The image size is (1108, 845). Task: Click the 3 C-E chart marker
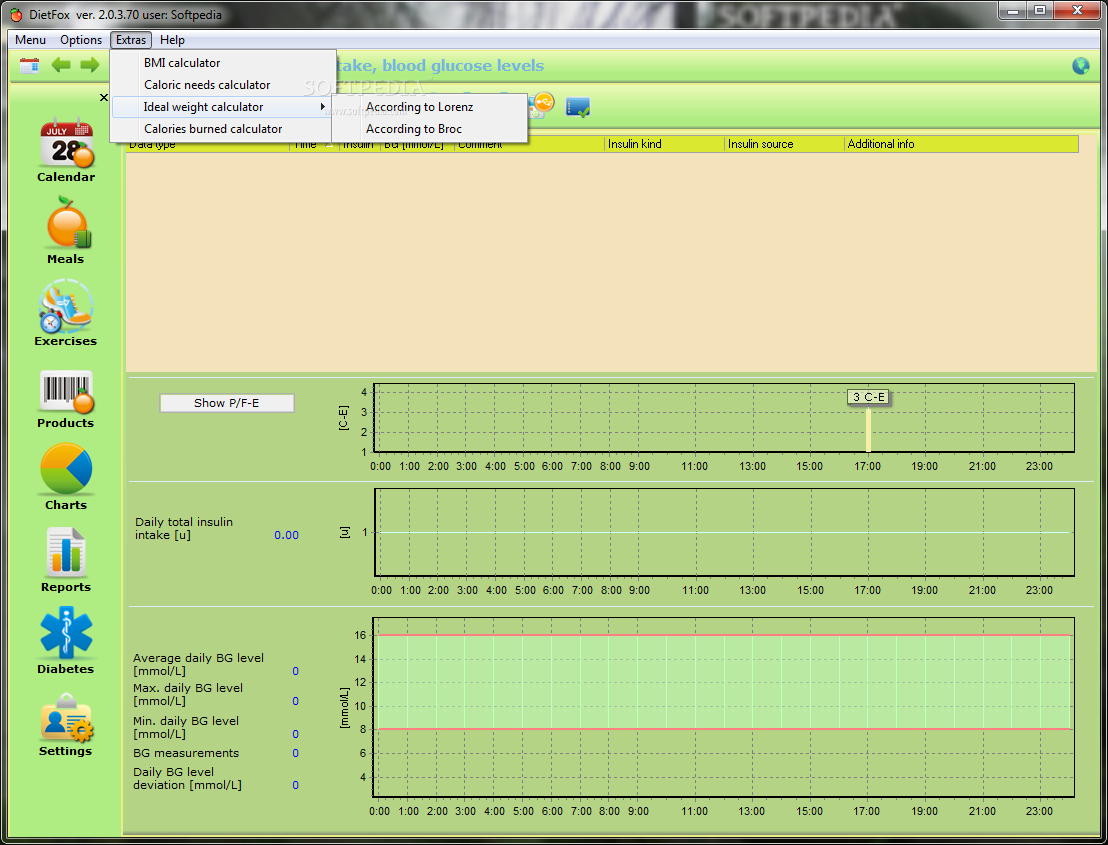pos(868,397)
